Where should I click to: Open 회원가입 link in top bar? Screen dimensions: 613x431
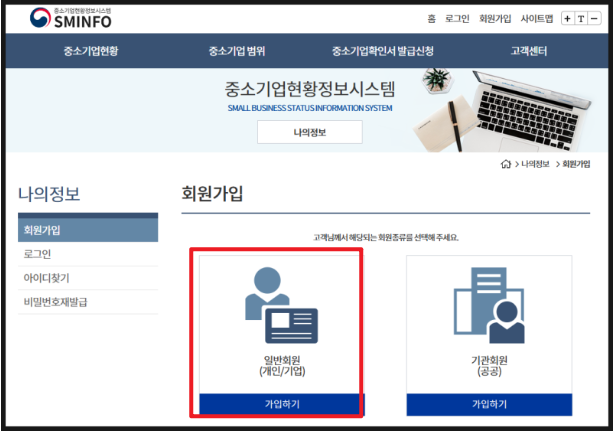coord(495,18)
